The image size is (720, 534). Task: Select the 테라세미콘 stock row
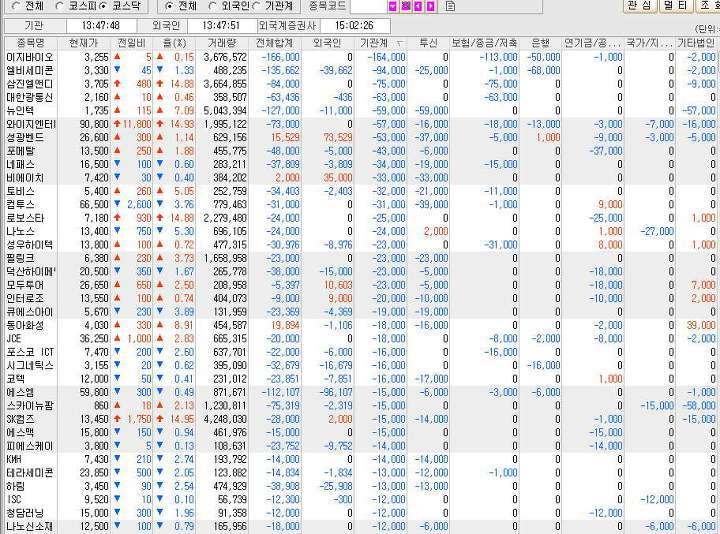click(360, 472)
